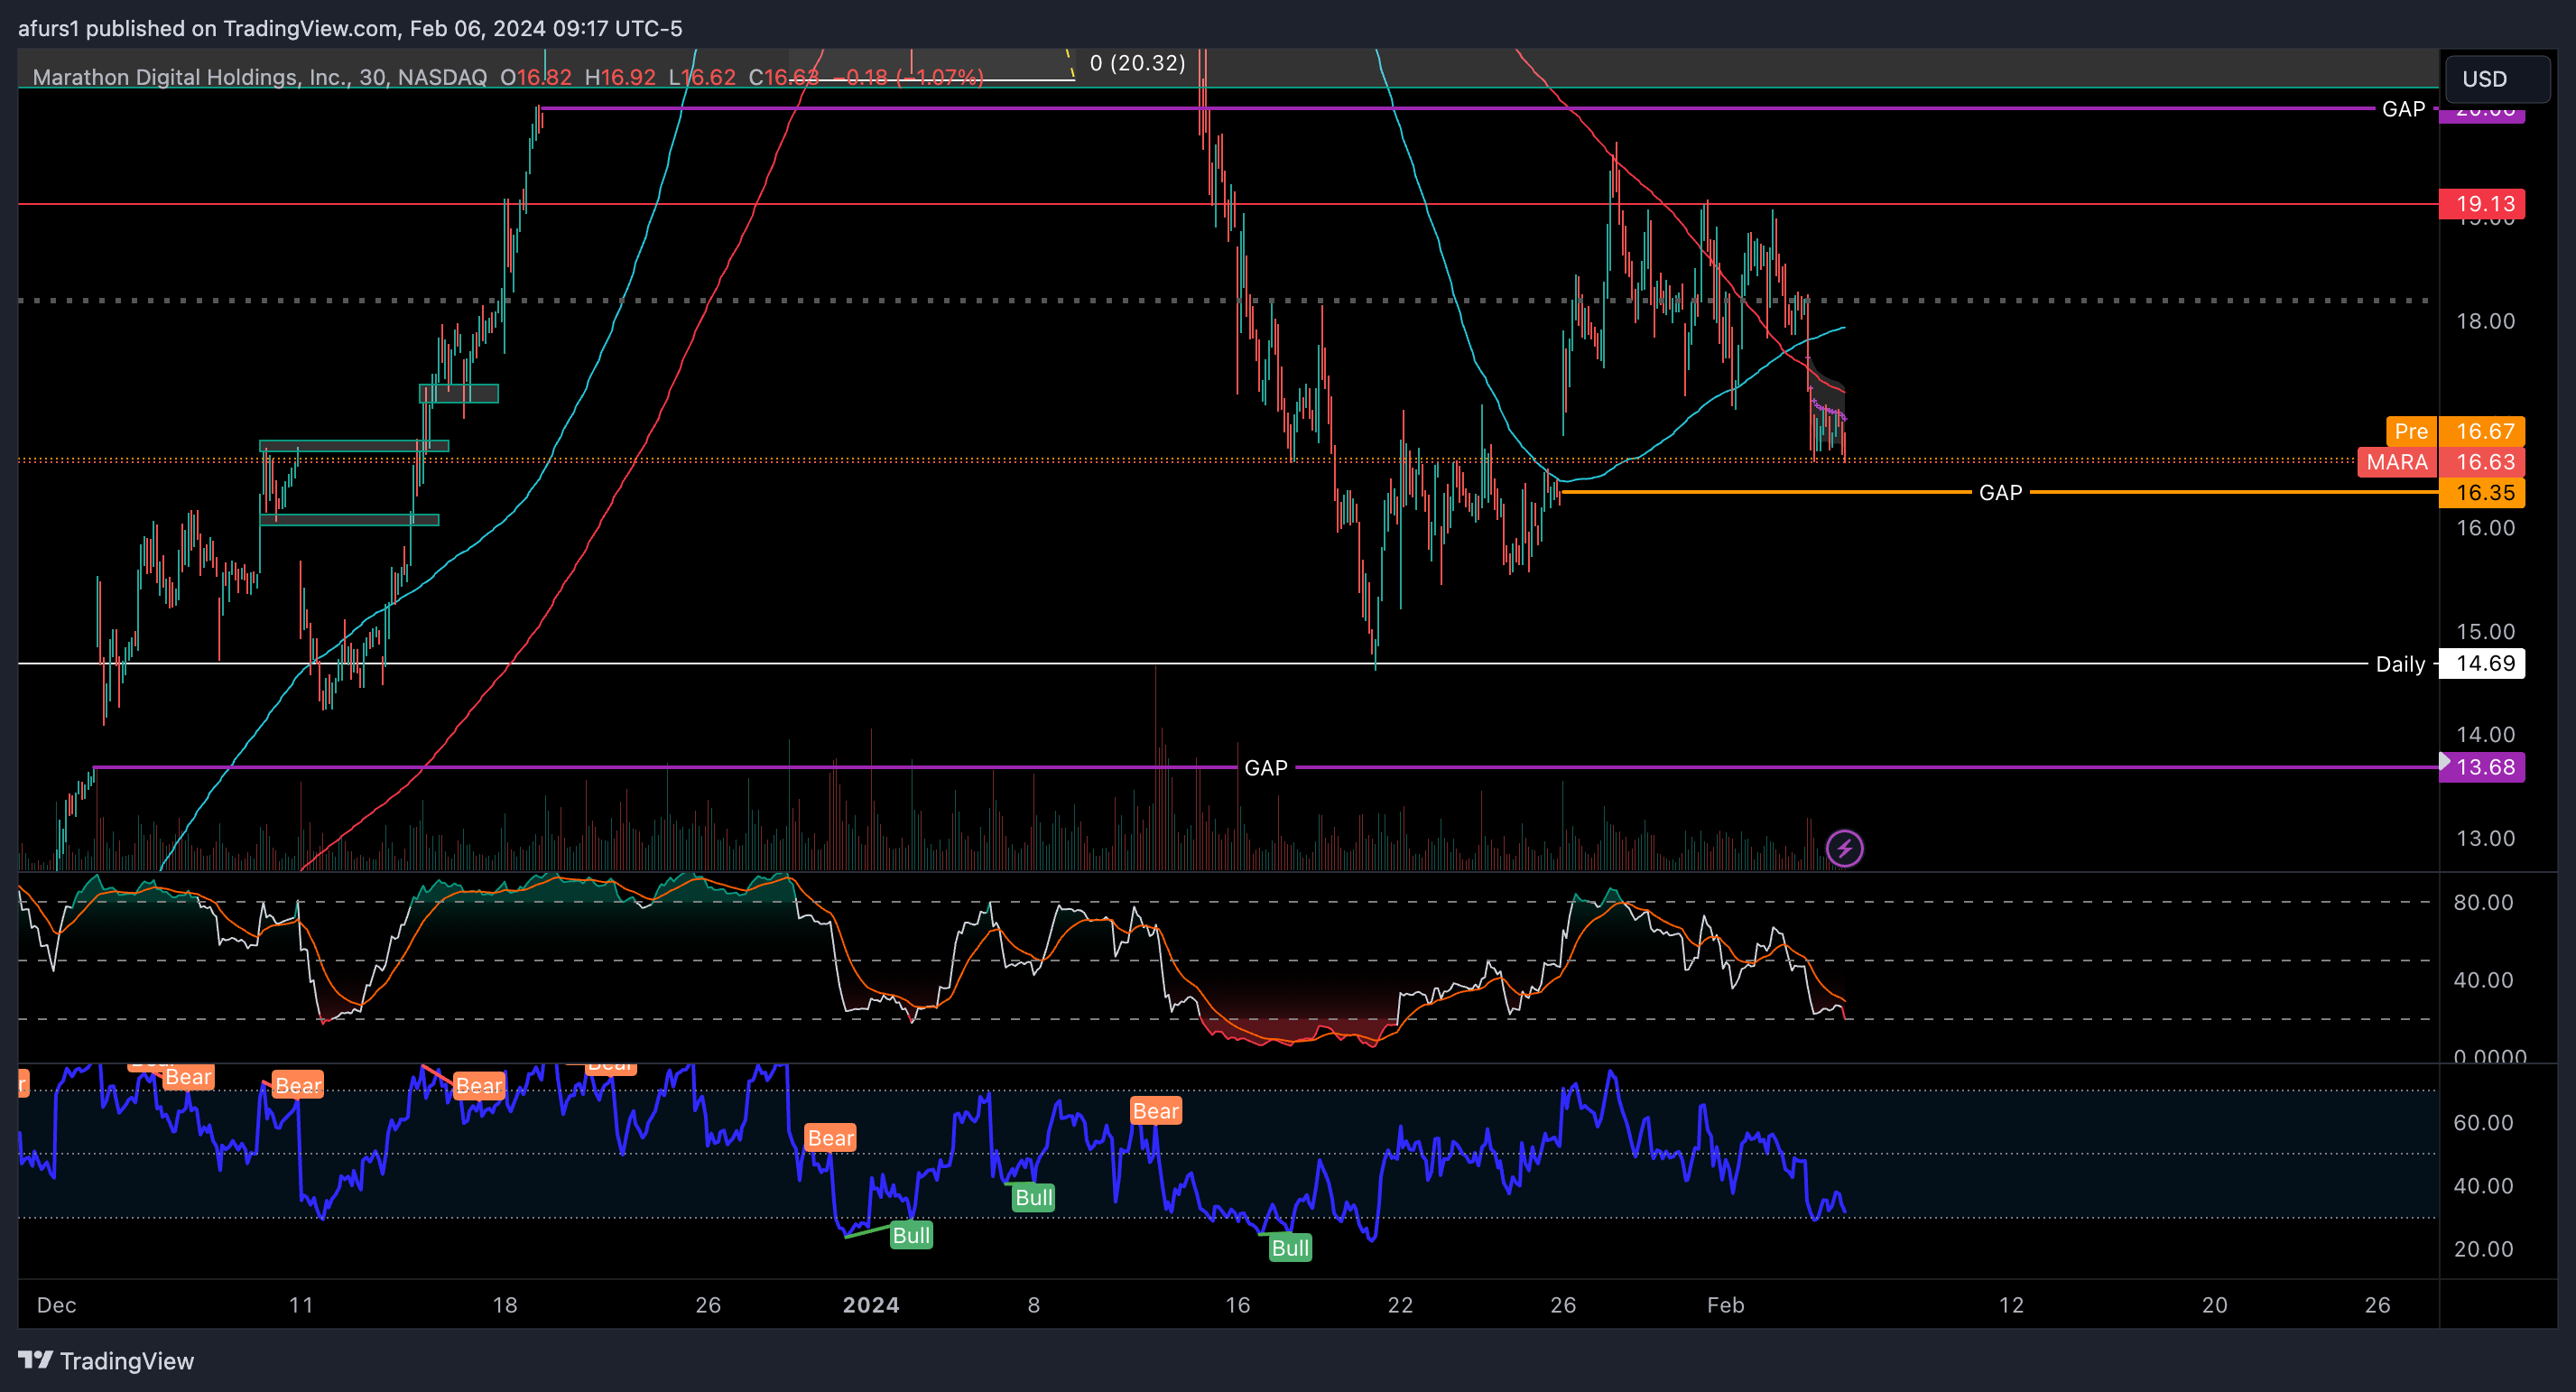This screenshot has width=2576, height=1392.
Task: Click the purple arrow marker beside 13.68
Action: 2445,762
